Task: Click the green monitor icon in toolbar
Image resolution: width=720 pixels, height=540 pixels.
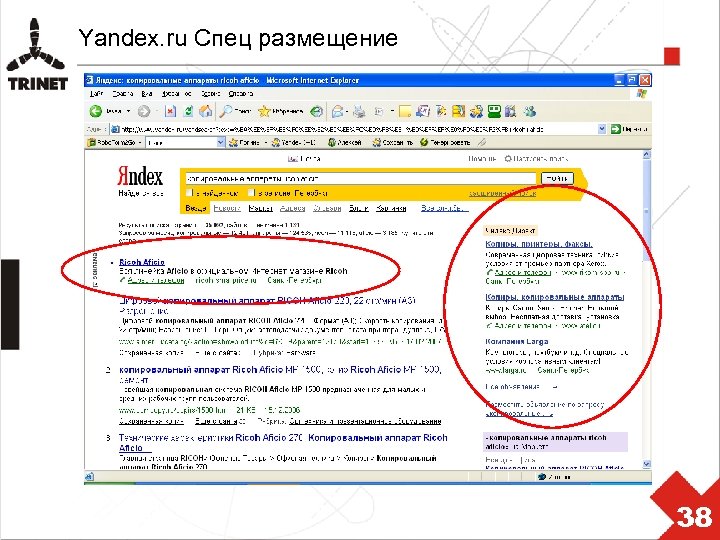Action: coord(494,111)
